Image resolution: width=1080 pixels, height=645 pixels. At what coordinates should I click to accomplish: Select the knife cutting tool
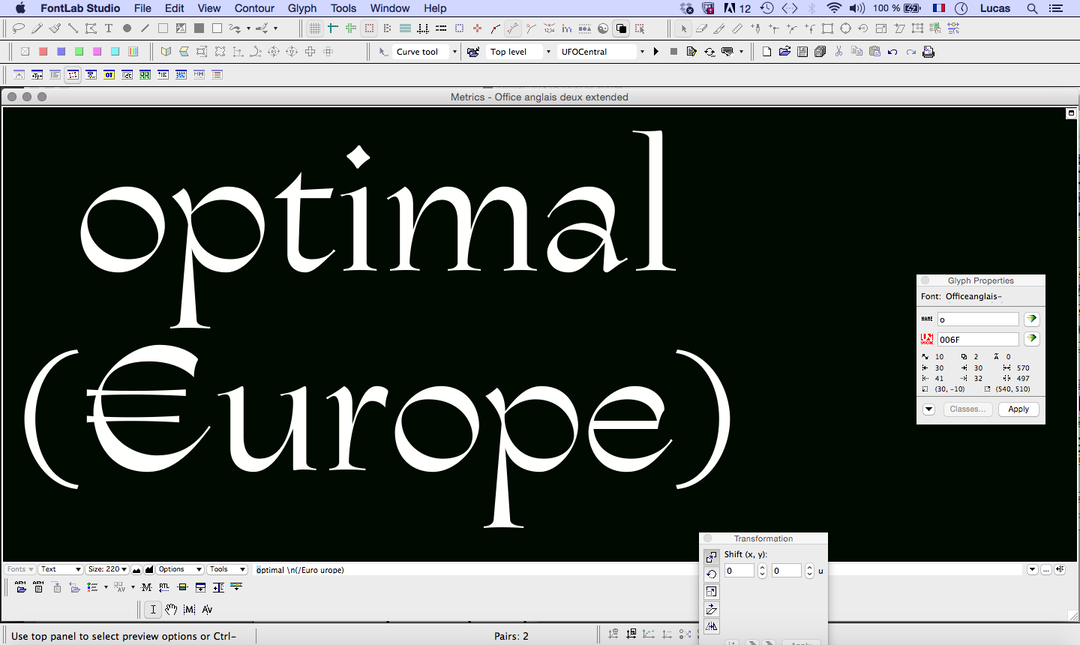pos(720,28)
